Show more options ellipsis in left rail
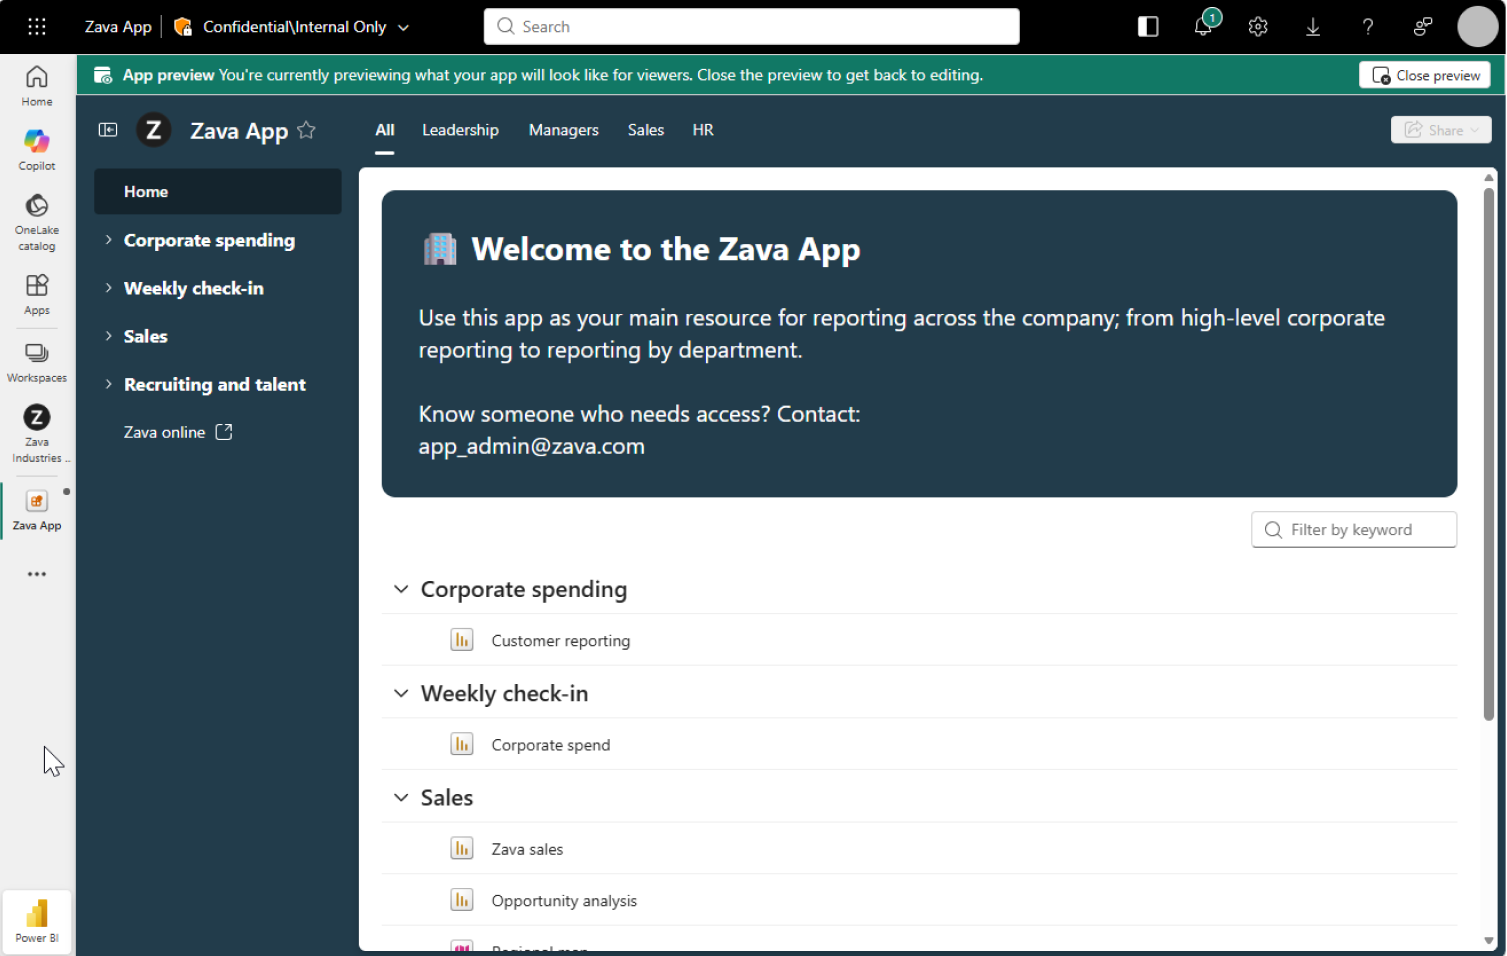1507x956 pixels. coord(37,574)
